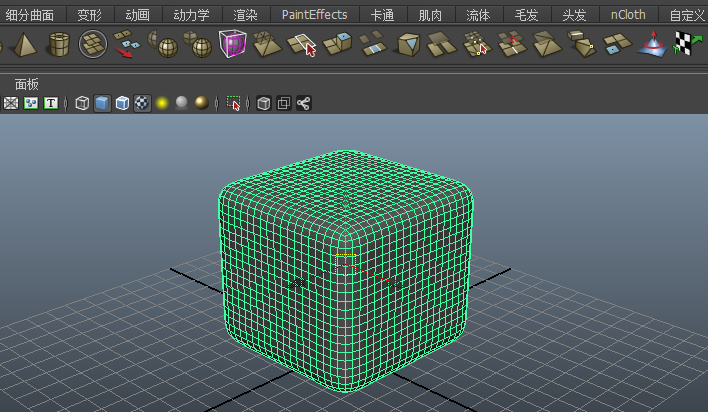This screenshot has height=412, width=708.
Task: Select the sculpt geometry tool with red arrow
Action: 303,44
